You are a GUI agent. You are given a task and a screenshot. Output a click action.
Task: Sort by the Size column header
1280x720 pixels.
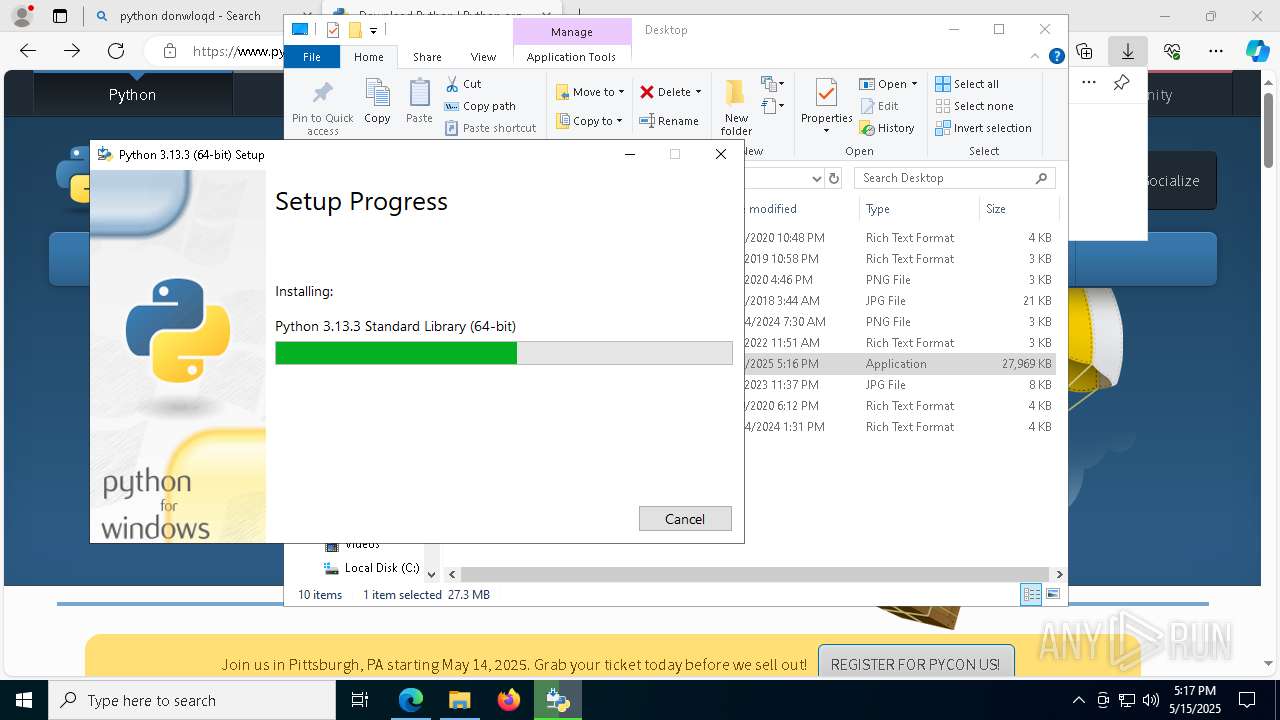(x=1017, y=209)
